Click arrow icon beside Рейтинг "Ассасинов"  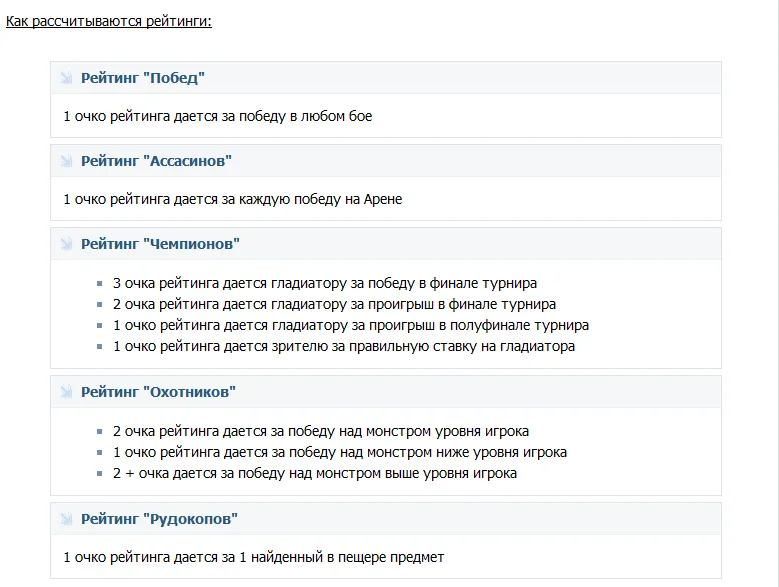click(66, 161)
